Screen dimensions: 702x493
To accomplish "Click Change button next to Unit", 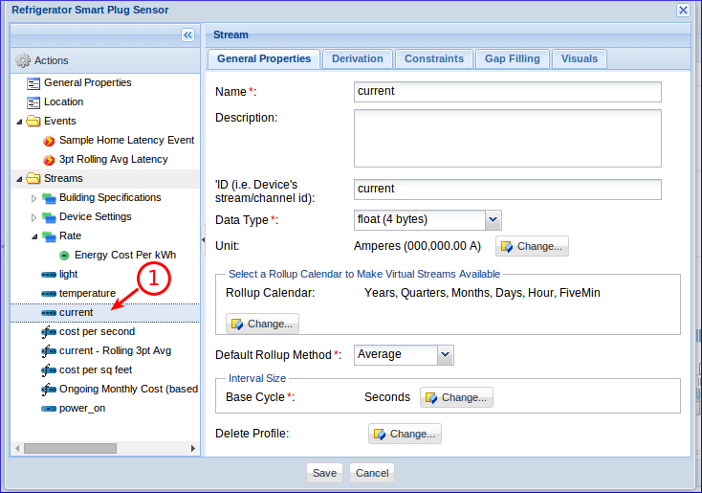I will click(x=532, y=246).
